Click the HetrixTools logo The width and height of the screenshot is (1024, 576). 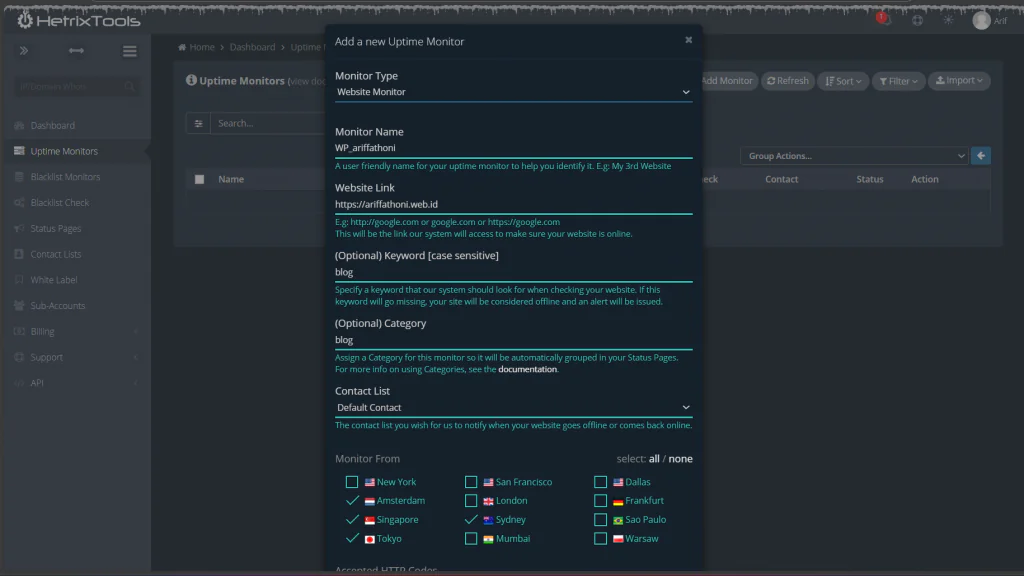(x=78, y=20)
